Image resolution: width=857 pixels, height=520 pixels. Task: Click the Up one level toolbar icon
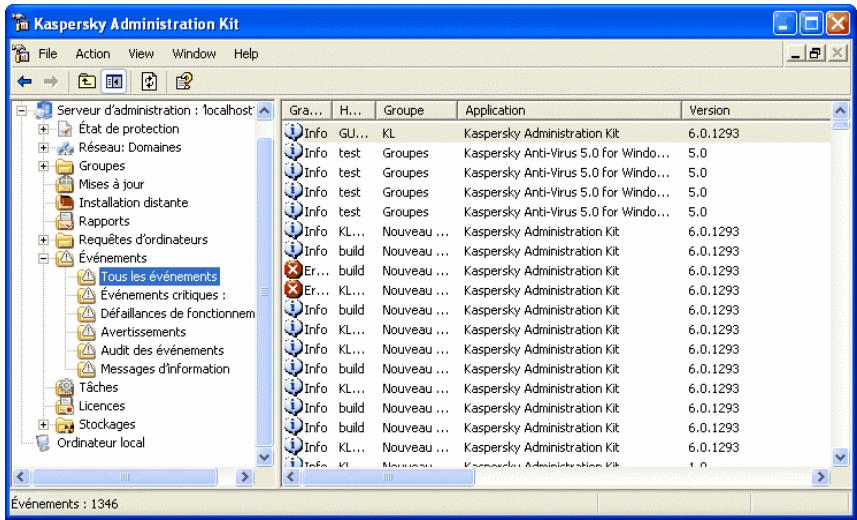click(86, 82)
